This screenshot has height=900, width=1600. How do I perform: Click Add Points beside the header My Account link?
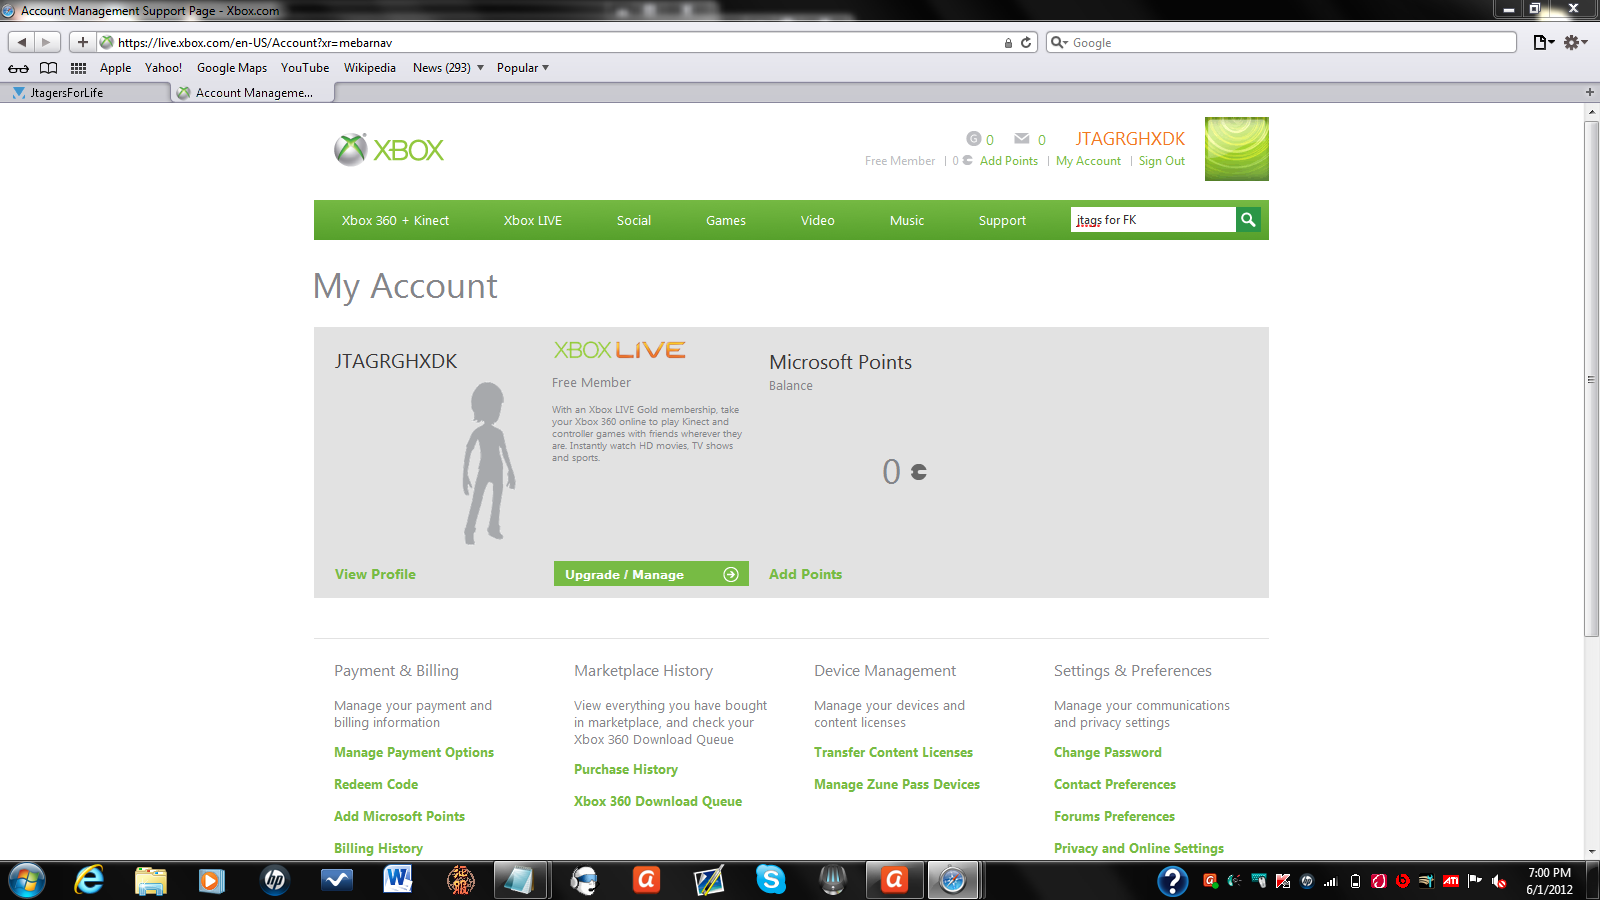pos(1009,161)
